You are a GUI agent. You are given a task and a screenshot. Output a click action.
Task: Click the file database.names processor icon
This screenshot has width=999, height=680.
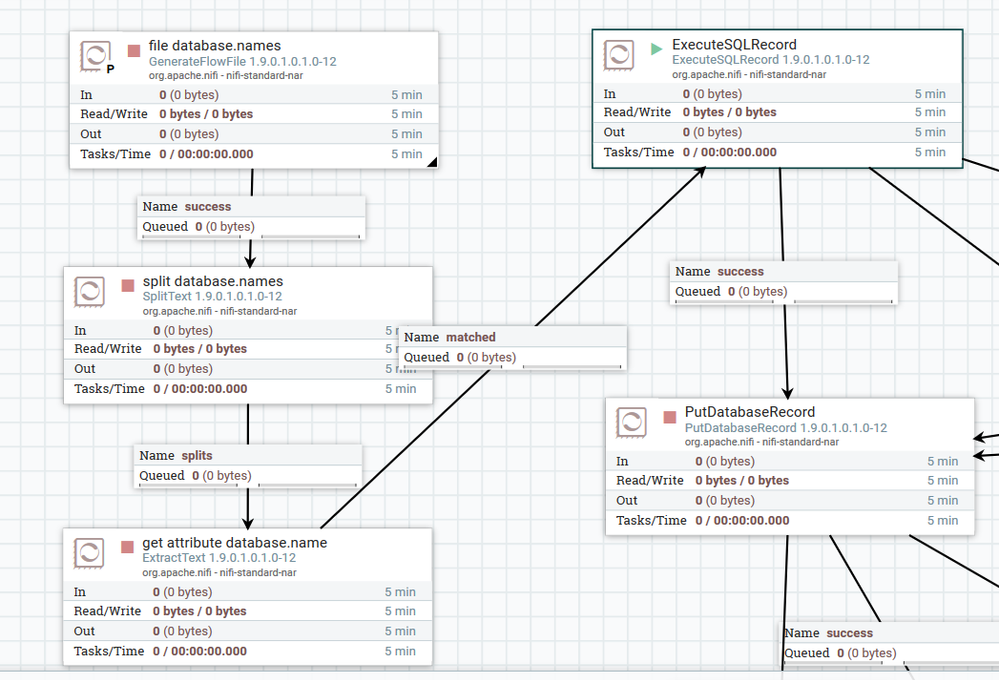click(96, 56)
